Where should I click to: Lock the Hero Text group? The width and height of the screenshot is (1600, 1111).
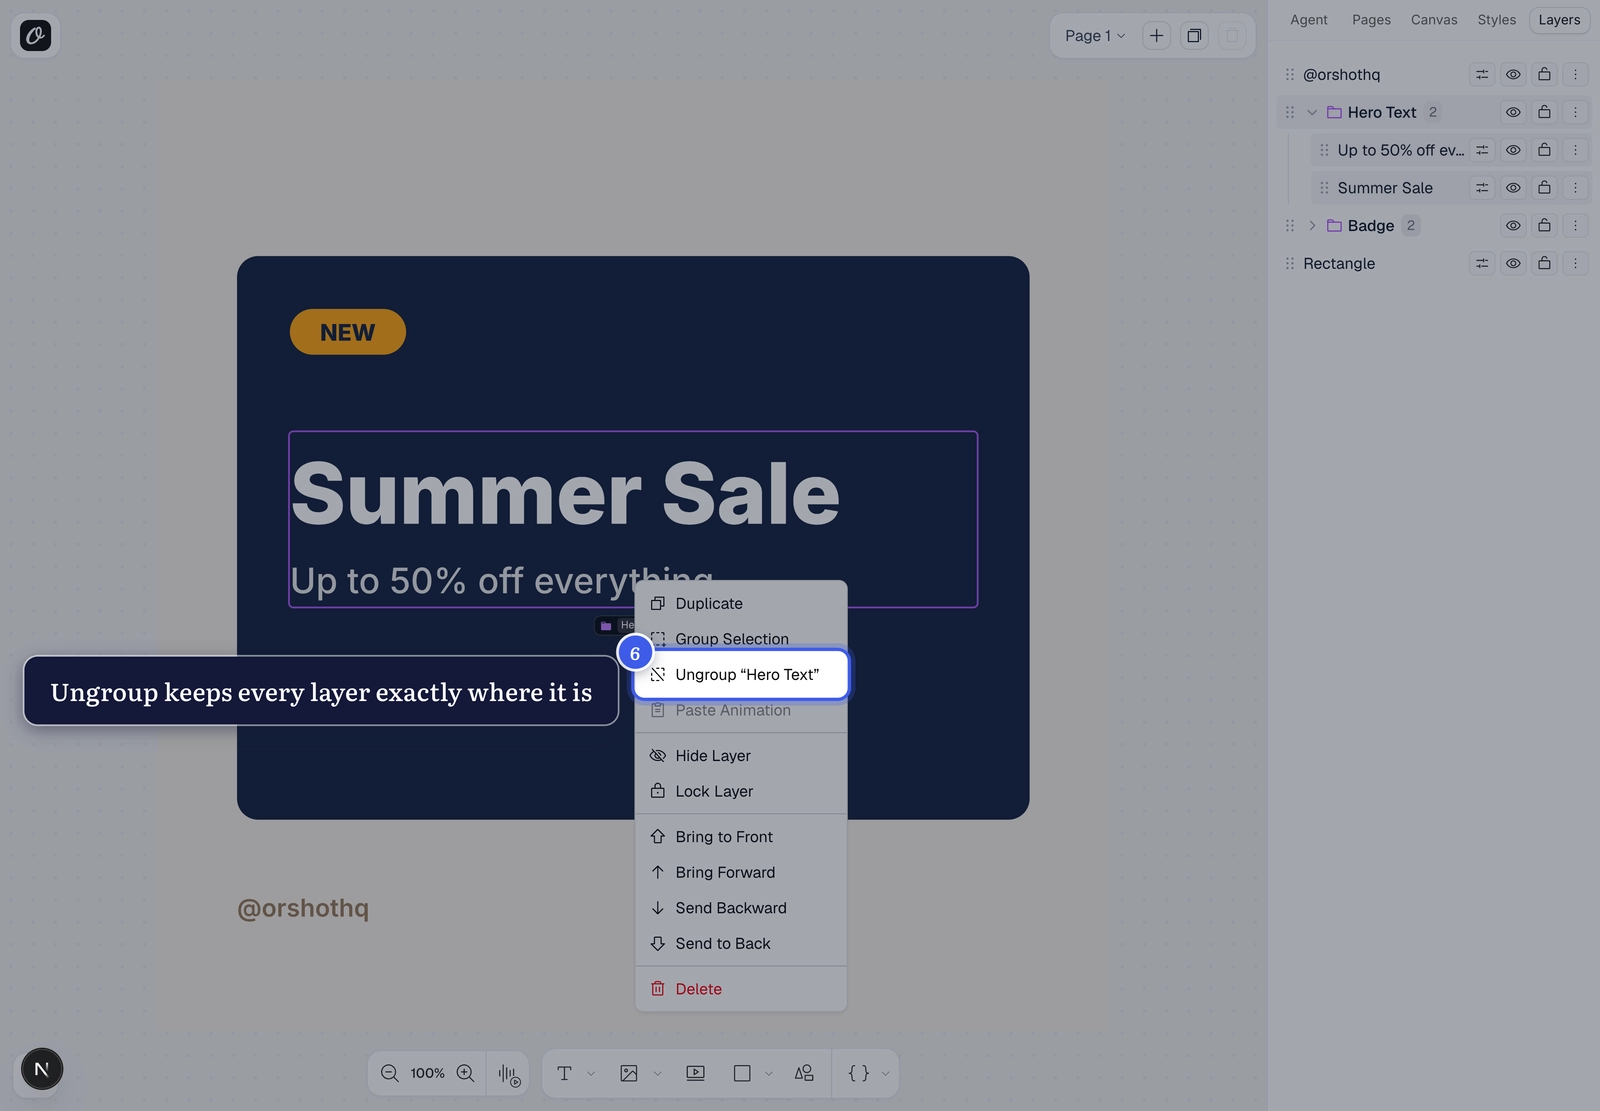point(1544,113)
